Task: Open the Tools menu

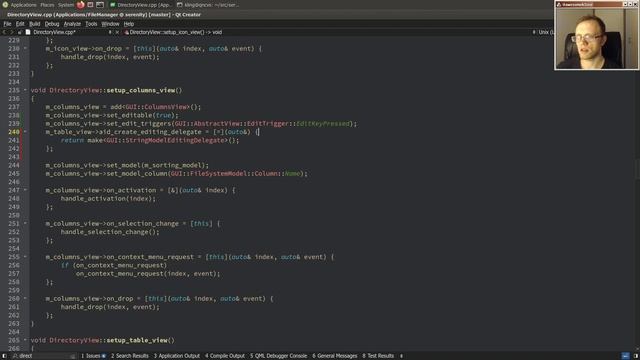Action: [91, 24]
